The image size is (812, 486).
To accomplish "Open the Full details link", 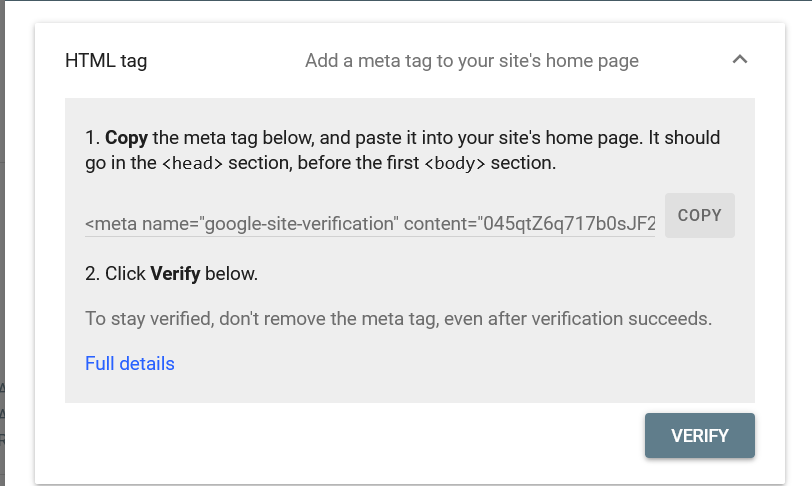I will (x=130, y=363).
